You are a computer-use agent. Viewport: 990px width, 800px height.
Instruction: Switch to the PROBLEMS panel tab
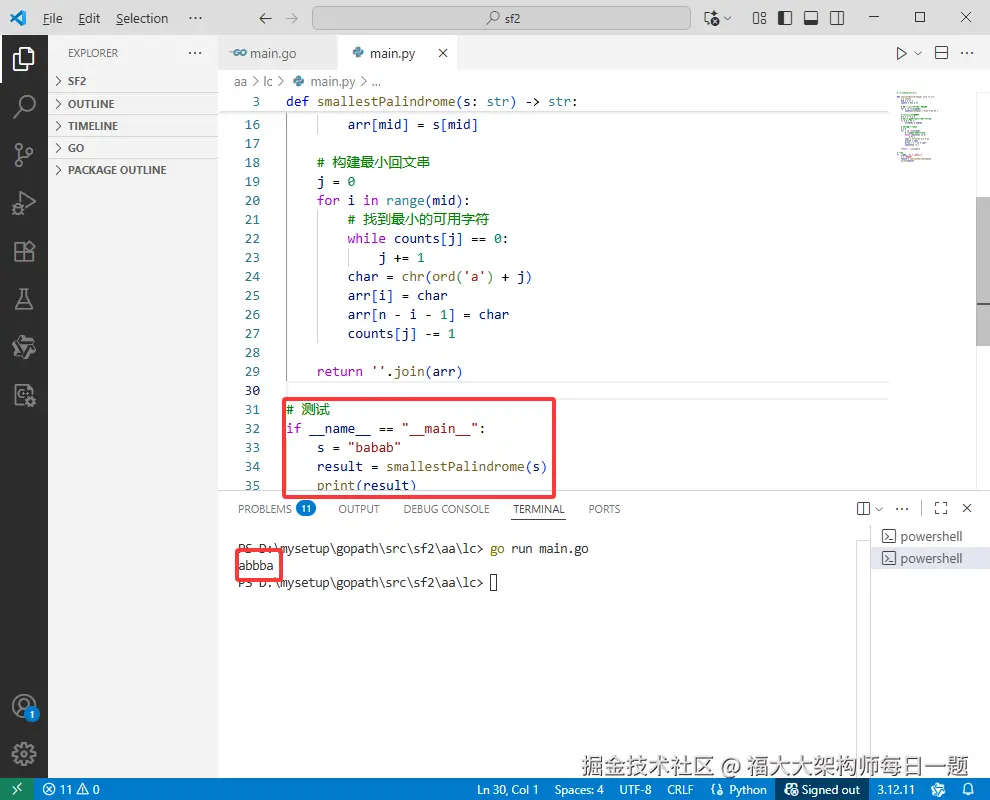276,509
